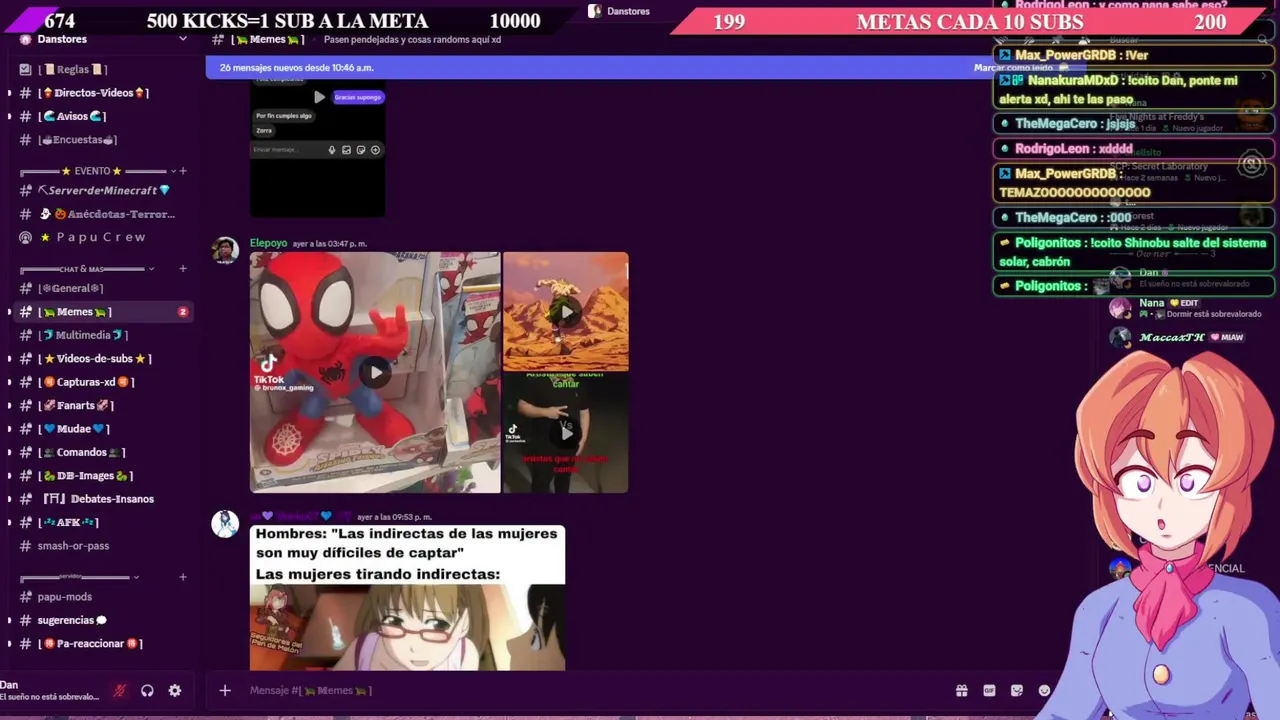The width and height of the screenshot is (1280, 720).
Task: Open the GIF picker icon
Action: 989,690
